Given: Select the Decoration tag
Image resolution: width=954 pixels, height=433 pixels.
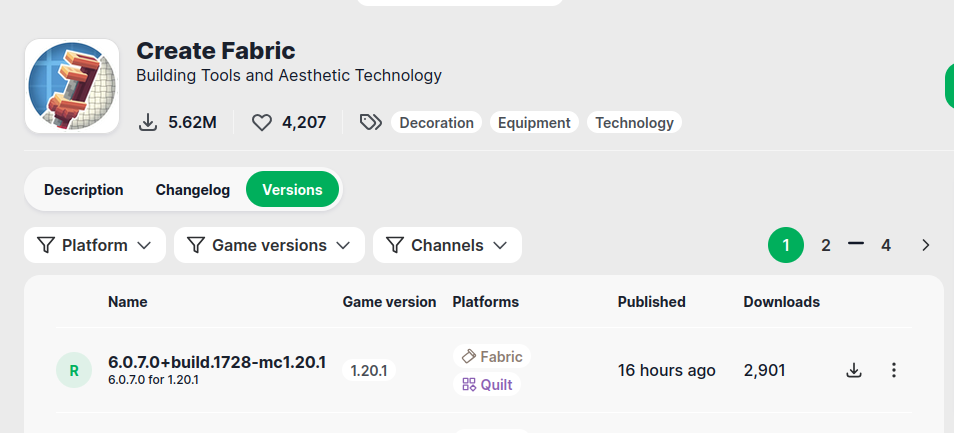Looking at the screenshot, I should 436,123.
